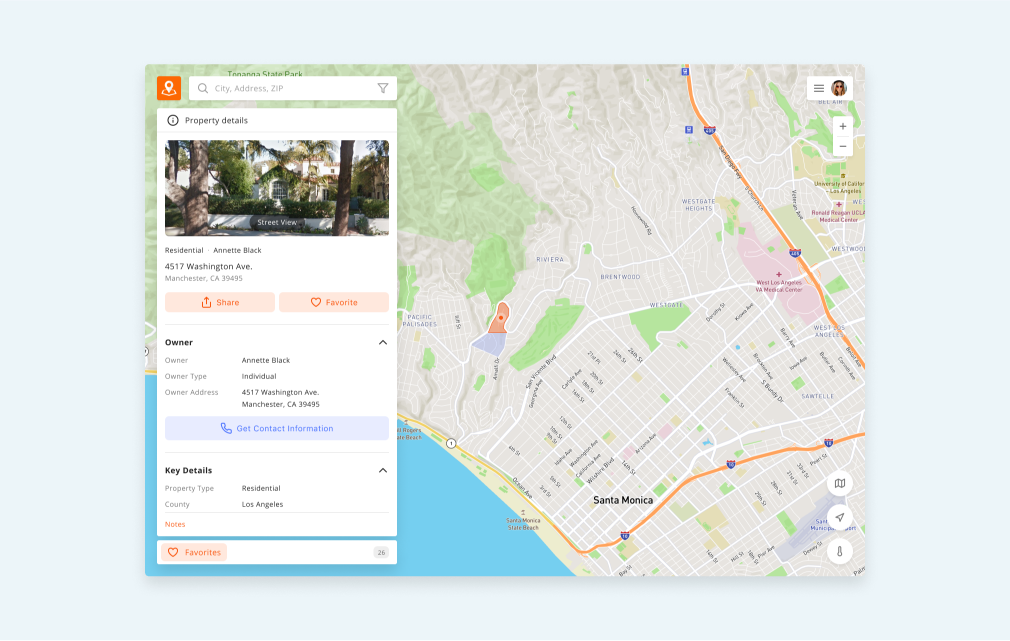This screenshot has height=641, width=1010.
Task: Click Get Contact Information button
Action: click(x=277, y=428)
